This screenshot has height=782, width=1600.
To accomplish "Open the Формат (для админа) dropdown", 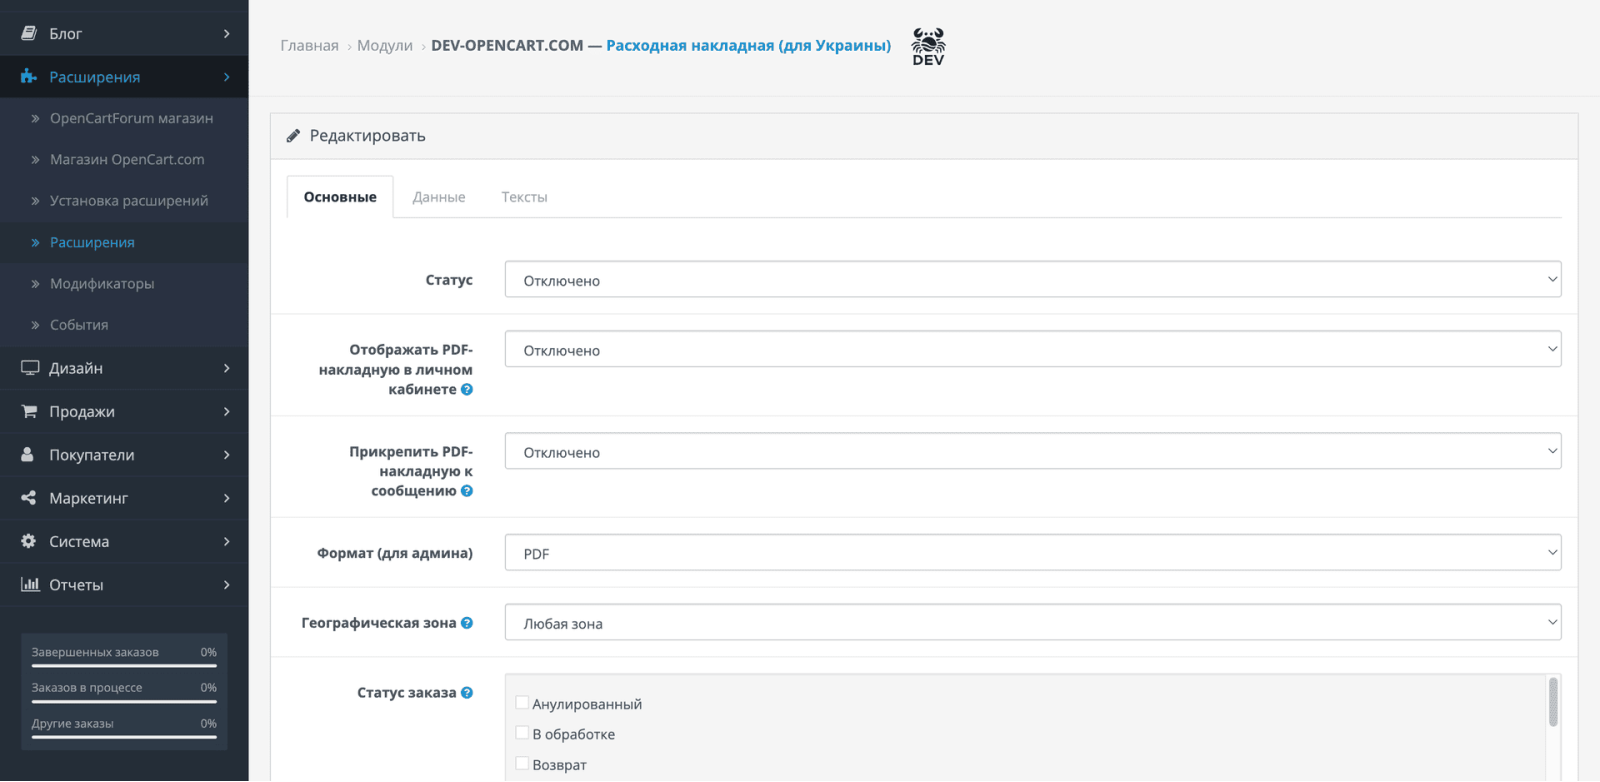I will [x=1033, y=552].
